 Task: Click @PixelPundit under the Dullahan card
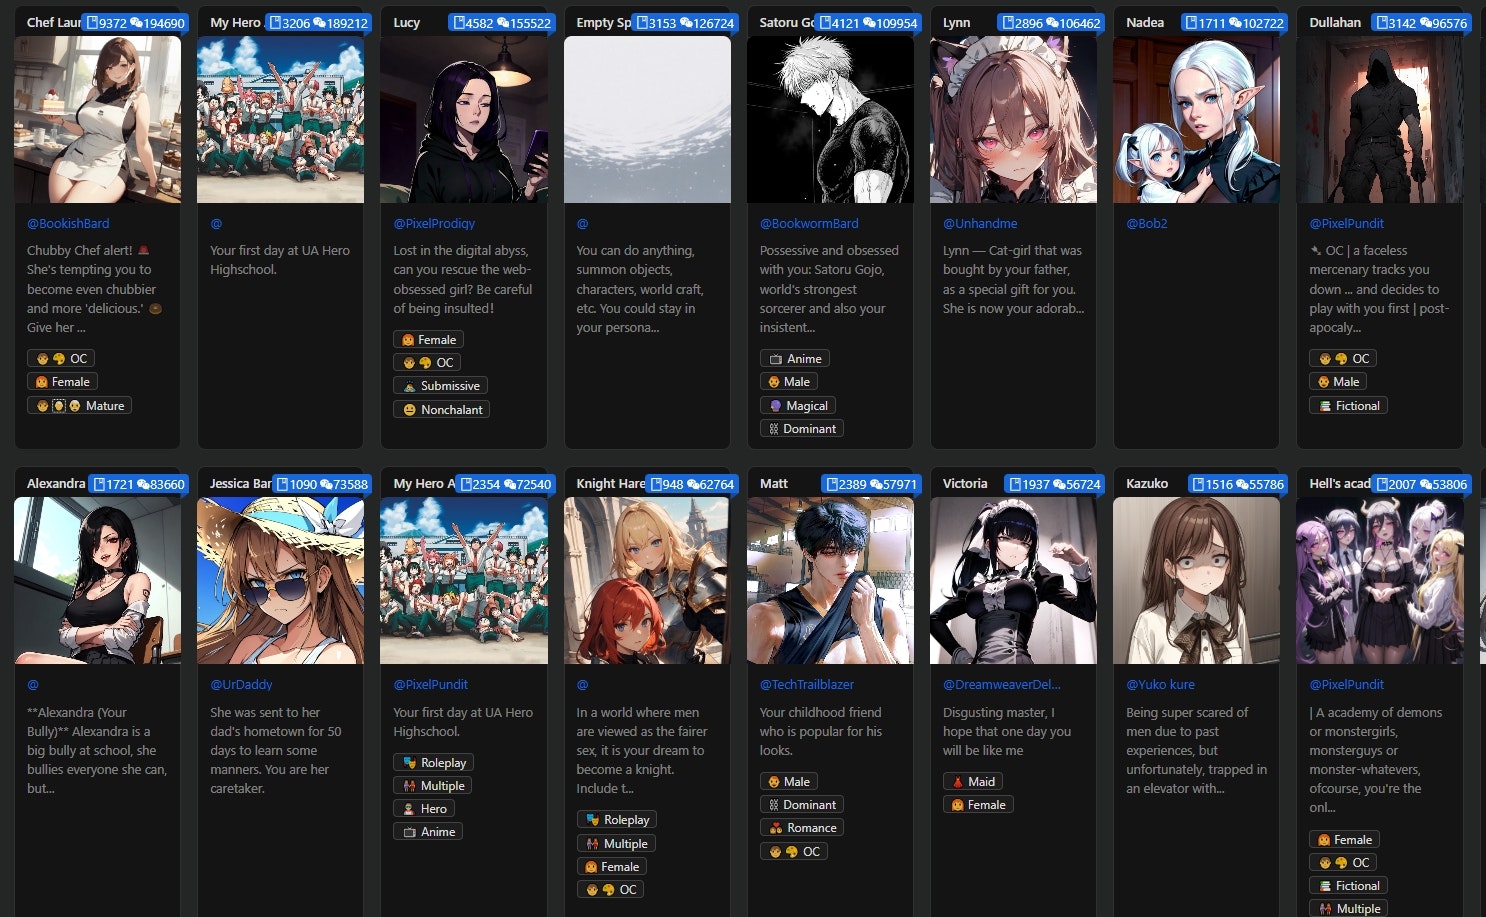(x=1347, y=224)
